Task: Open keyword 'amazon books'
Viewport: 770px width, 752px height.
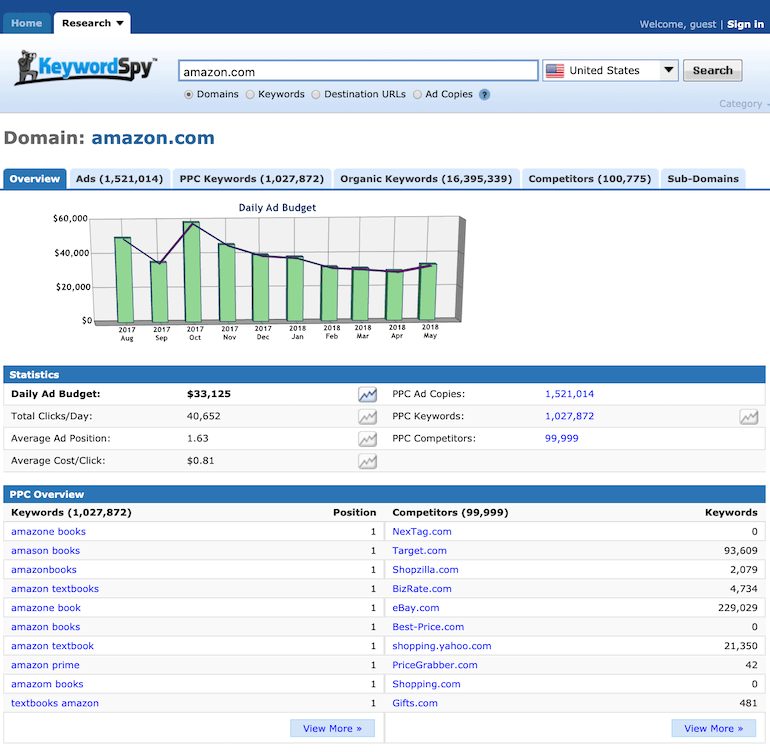Action: click(x=45, y=627)
